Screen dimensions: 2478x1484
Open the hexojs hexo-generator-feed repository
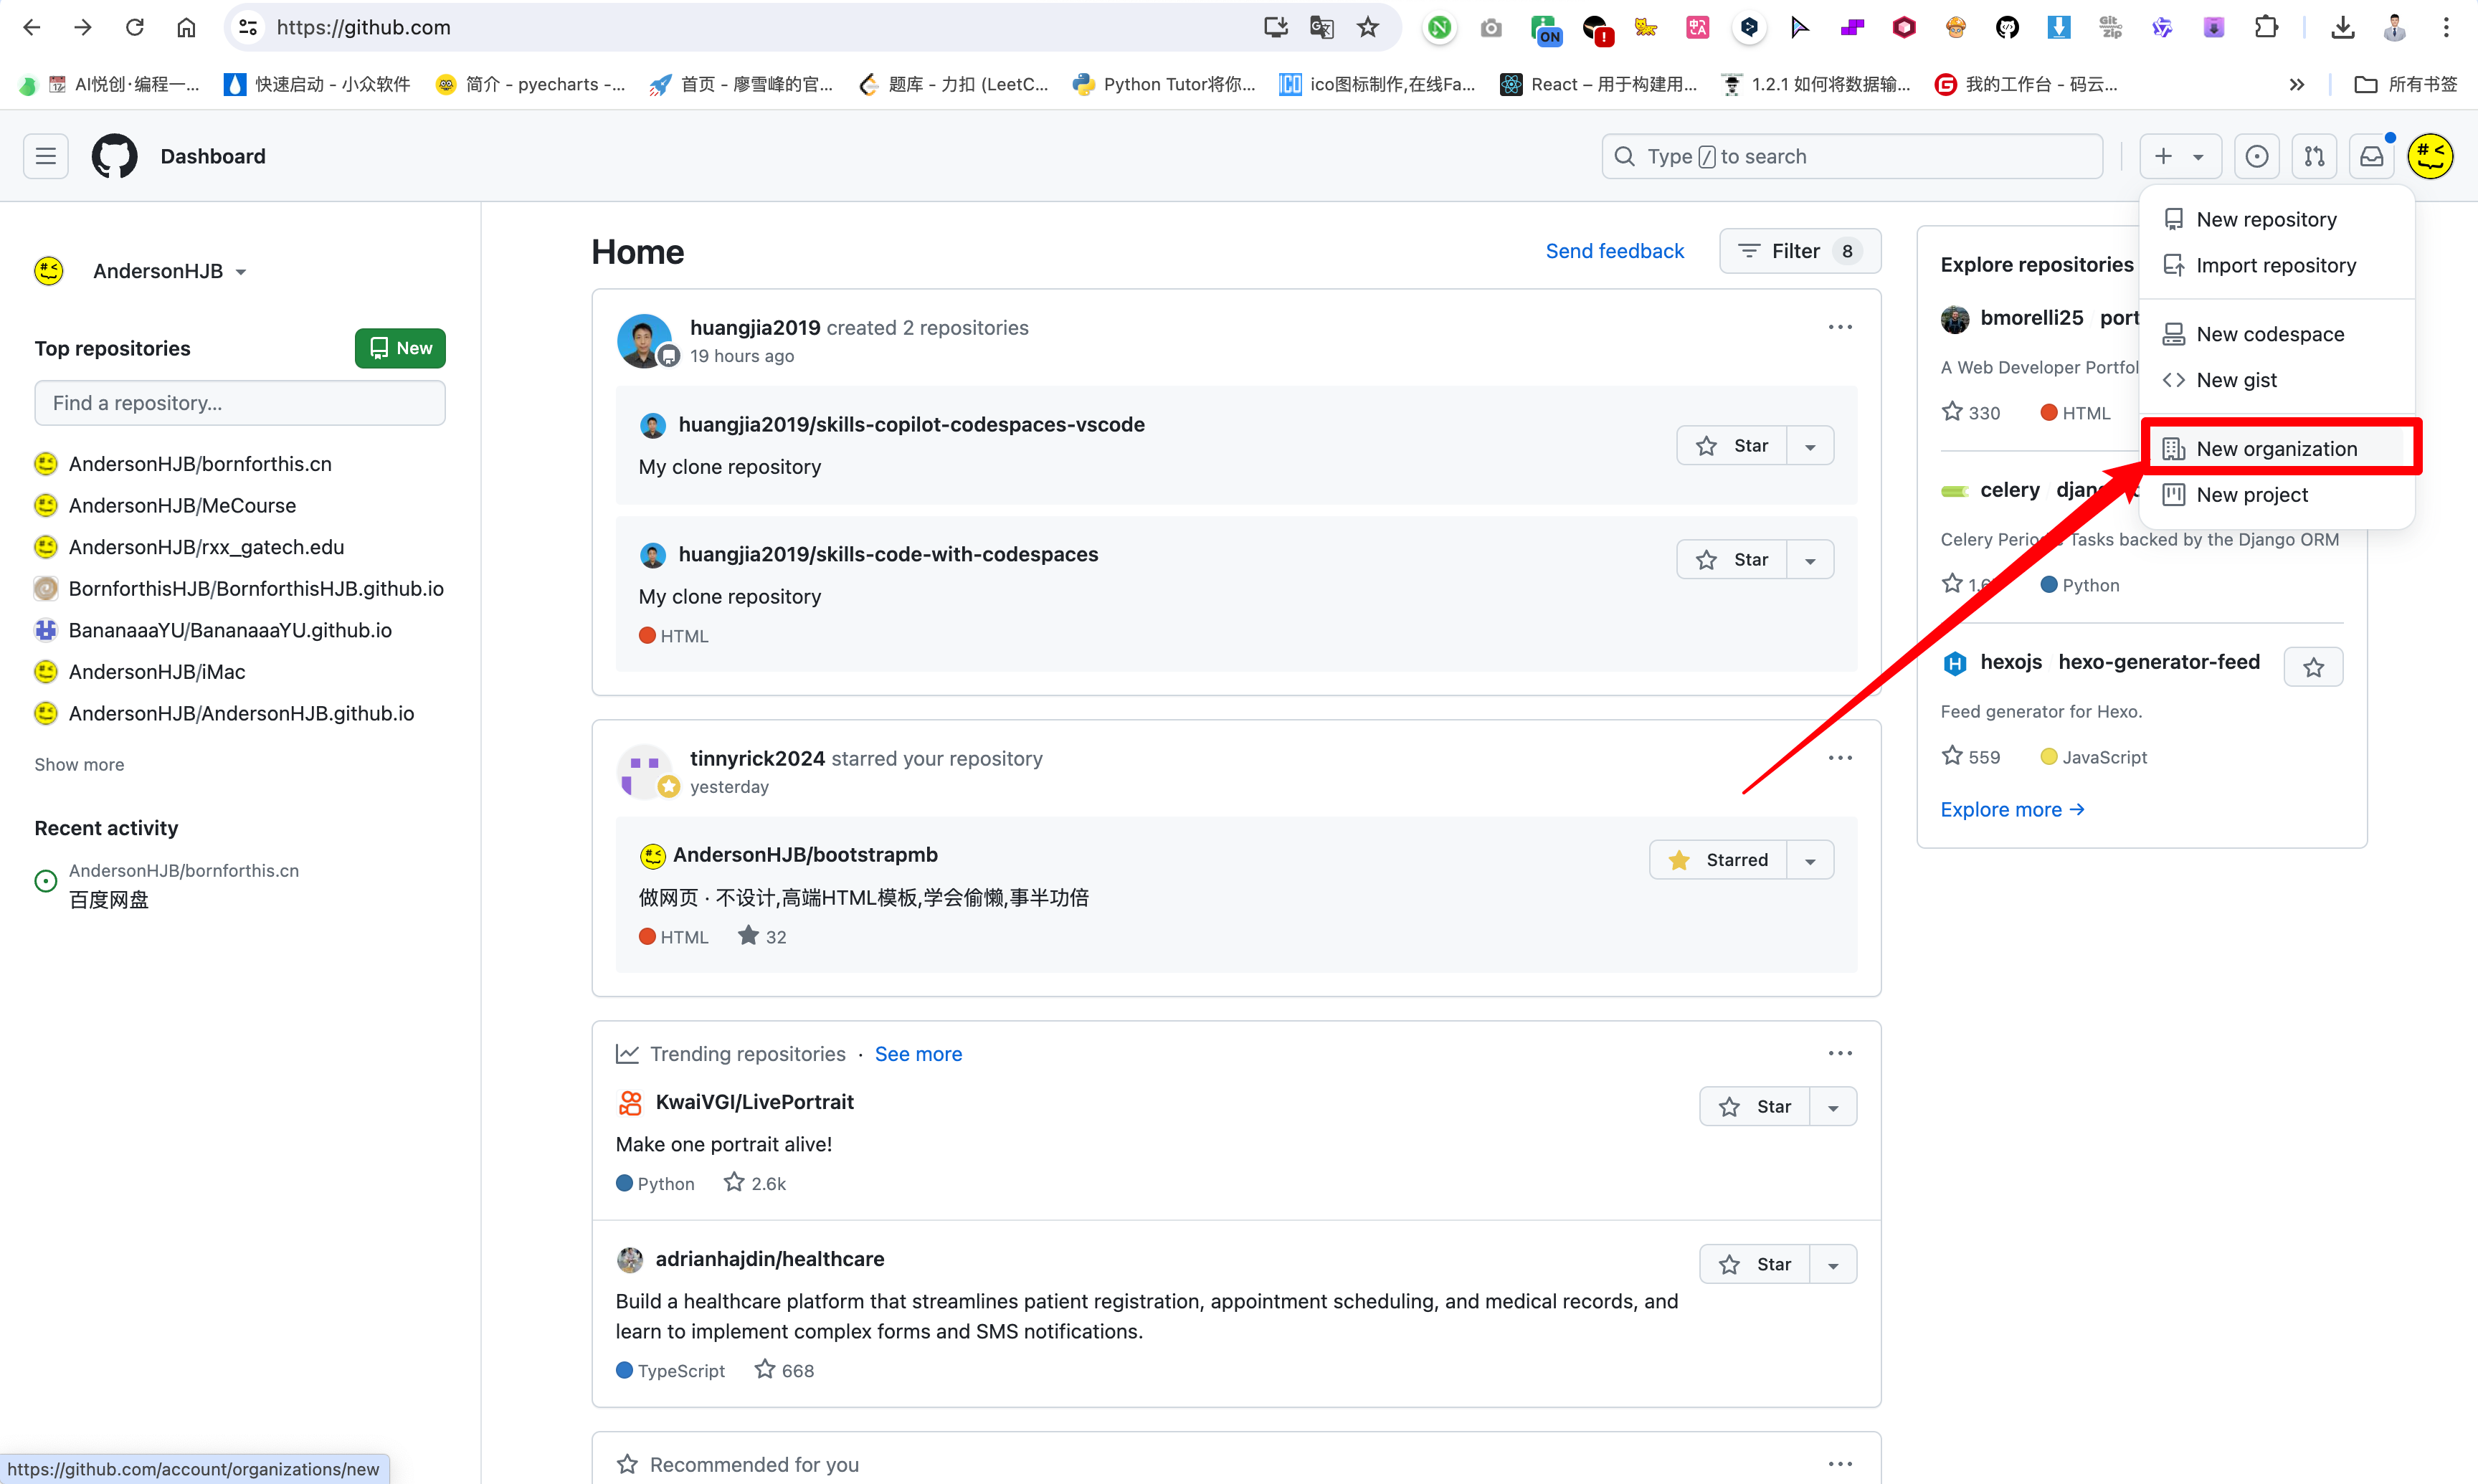[2120, 662]
